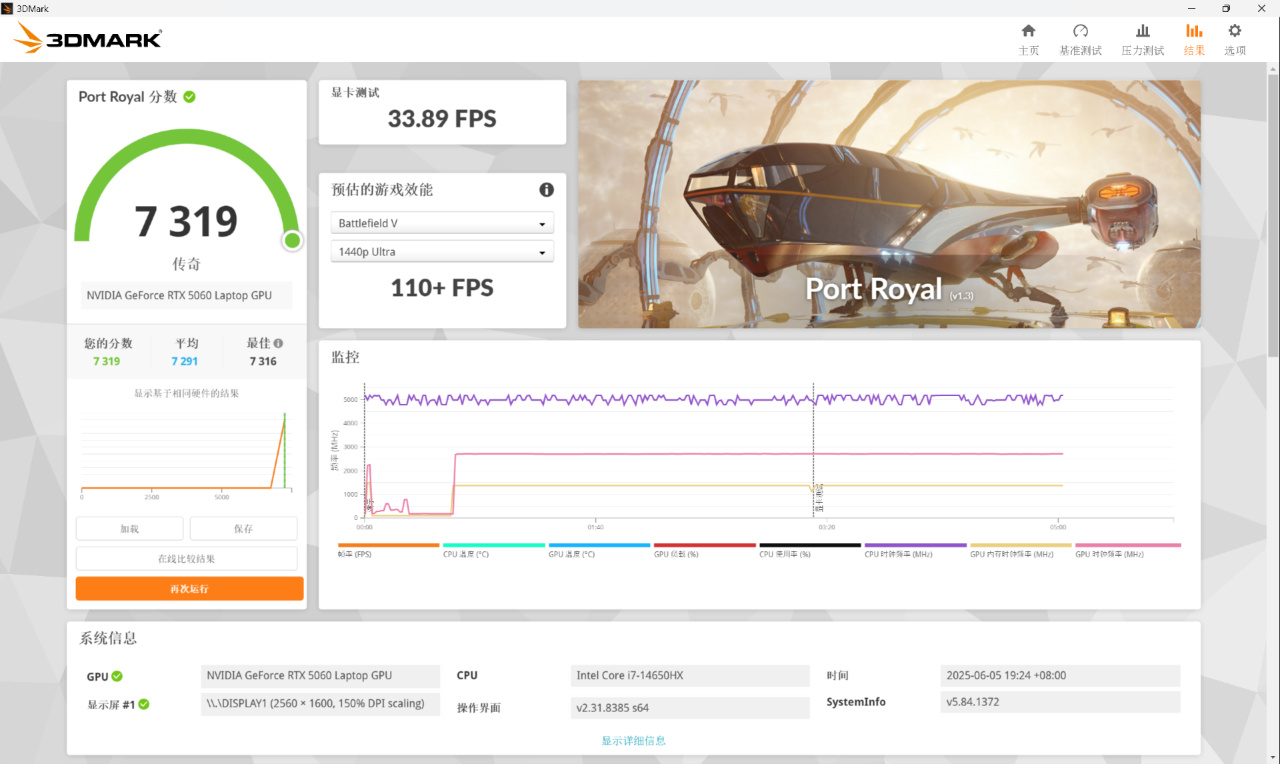Click the SystemInfo version v5.84.1372
The height and width of the screenshot is (764, 1280).
[x=1060, y=702]
